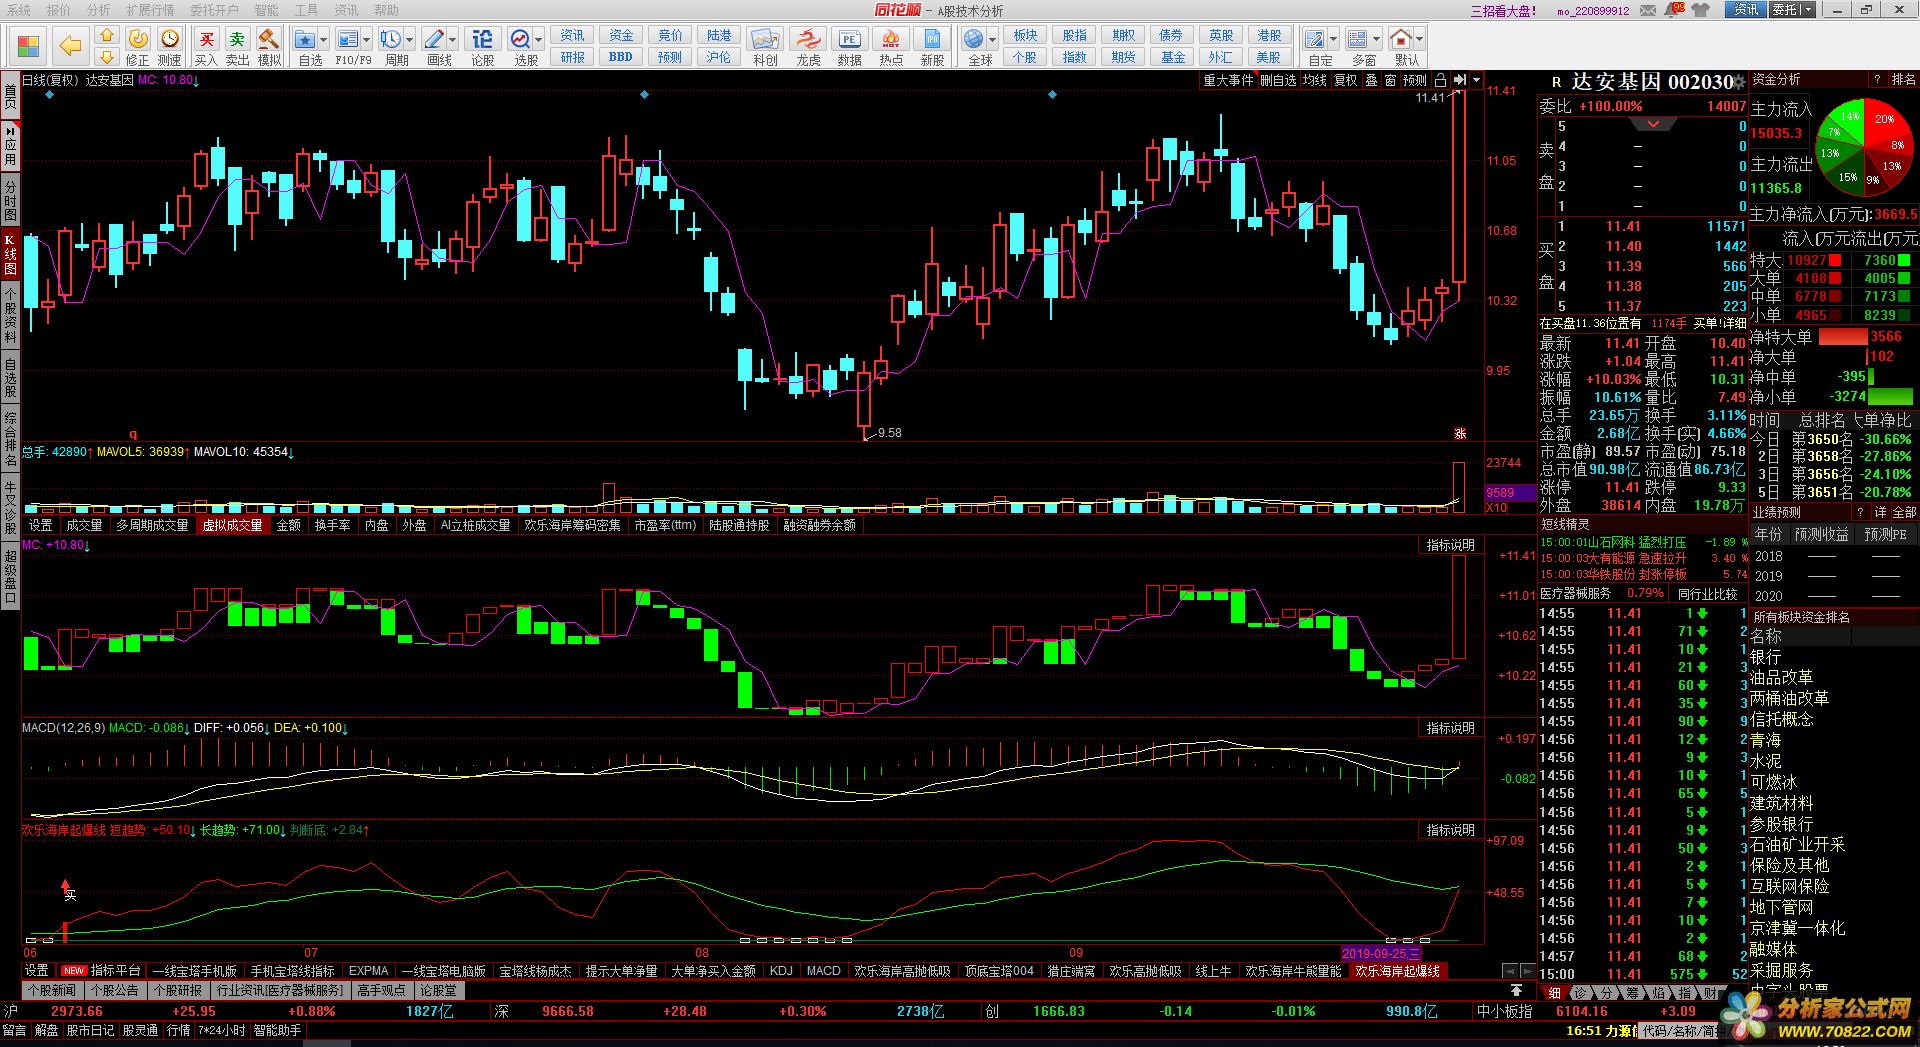Open the F10/F9 info icon
The height and width of the screenshot is (1047, 1920).
pos(347,39)
